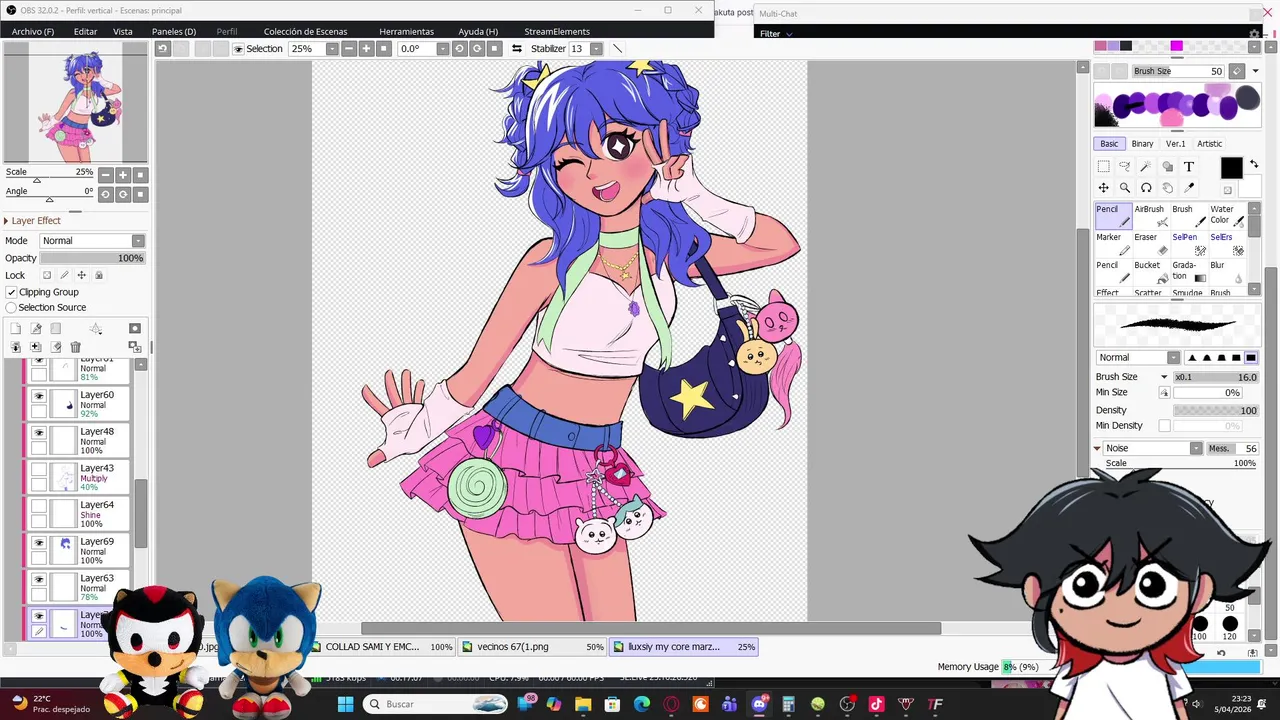The height and width of the screenshot is (720, 1280).
Task: Switch to the Artistic brush tab
Action: click(1210, 144)
